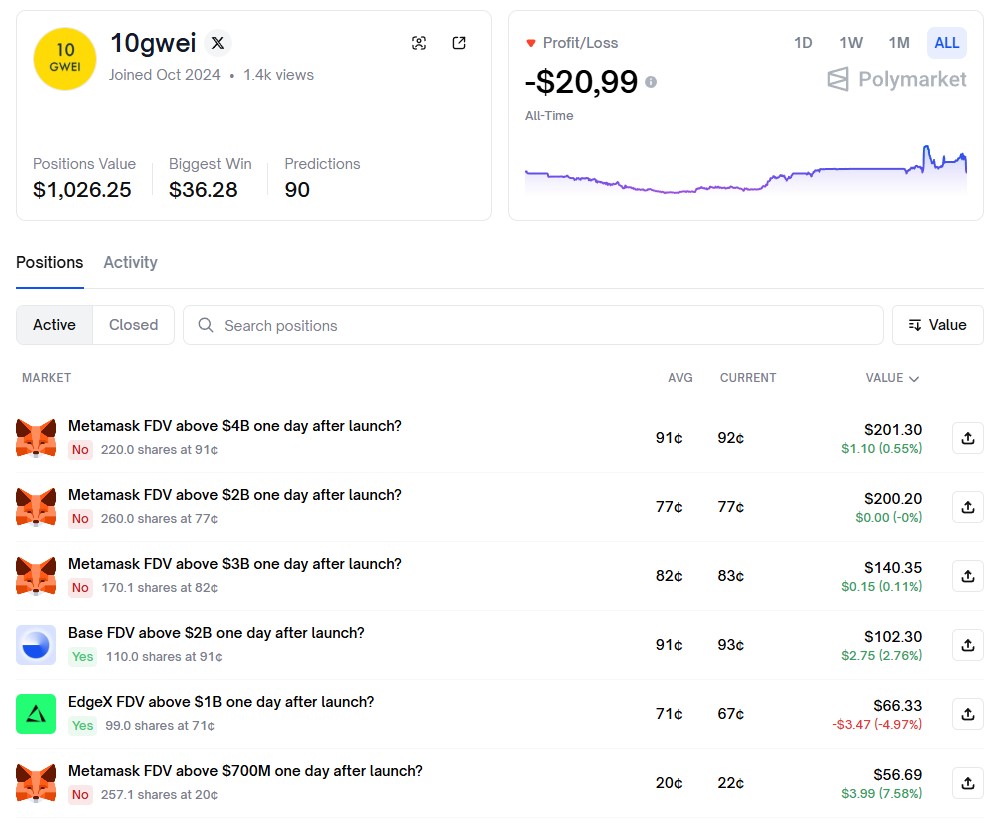Show Closed positions

click(133, 325)
